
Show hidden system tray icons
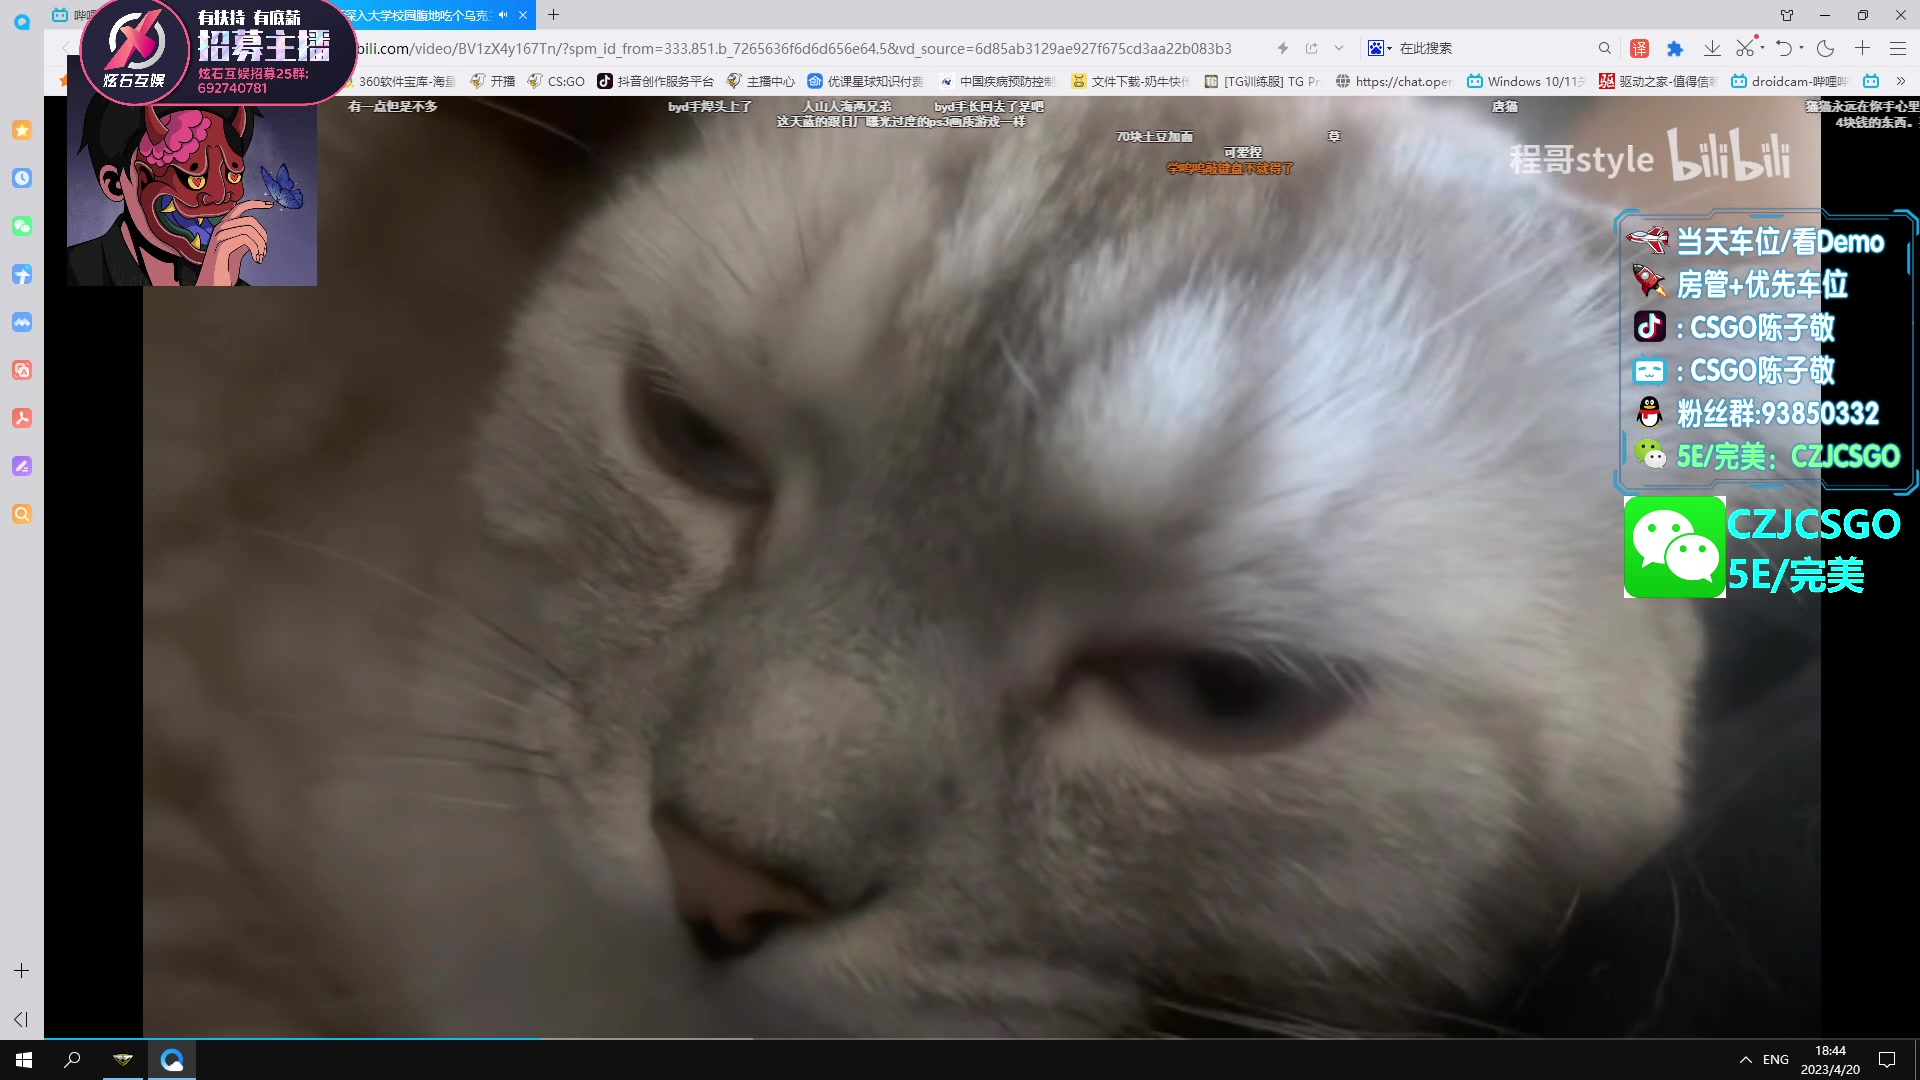coord(1745,1059)
